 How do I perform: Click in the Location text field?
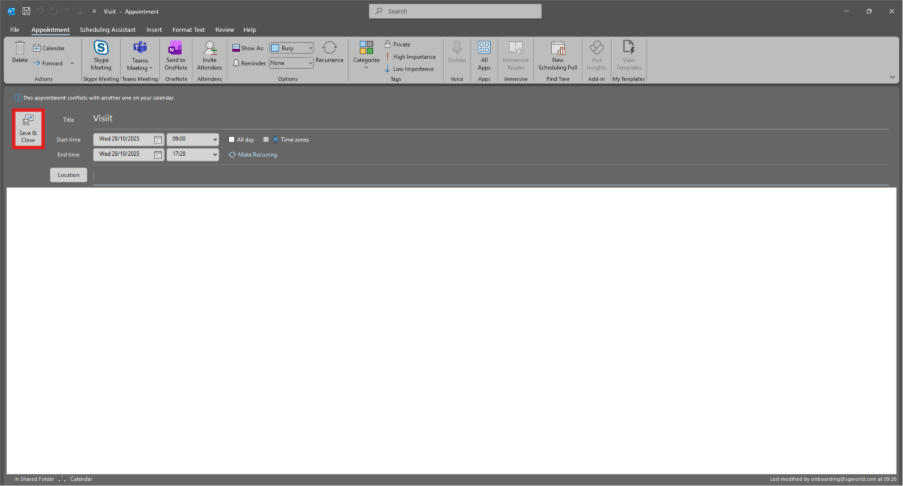click(491, 175)
